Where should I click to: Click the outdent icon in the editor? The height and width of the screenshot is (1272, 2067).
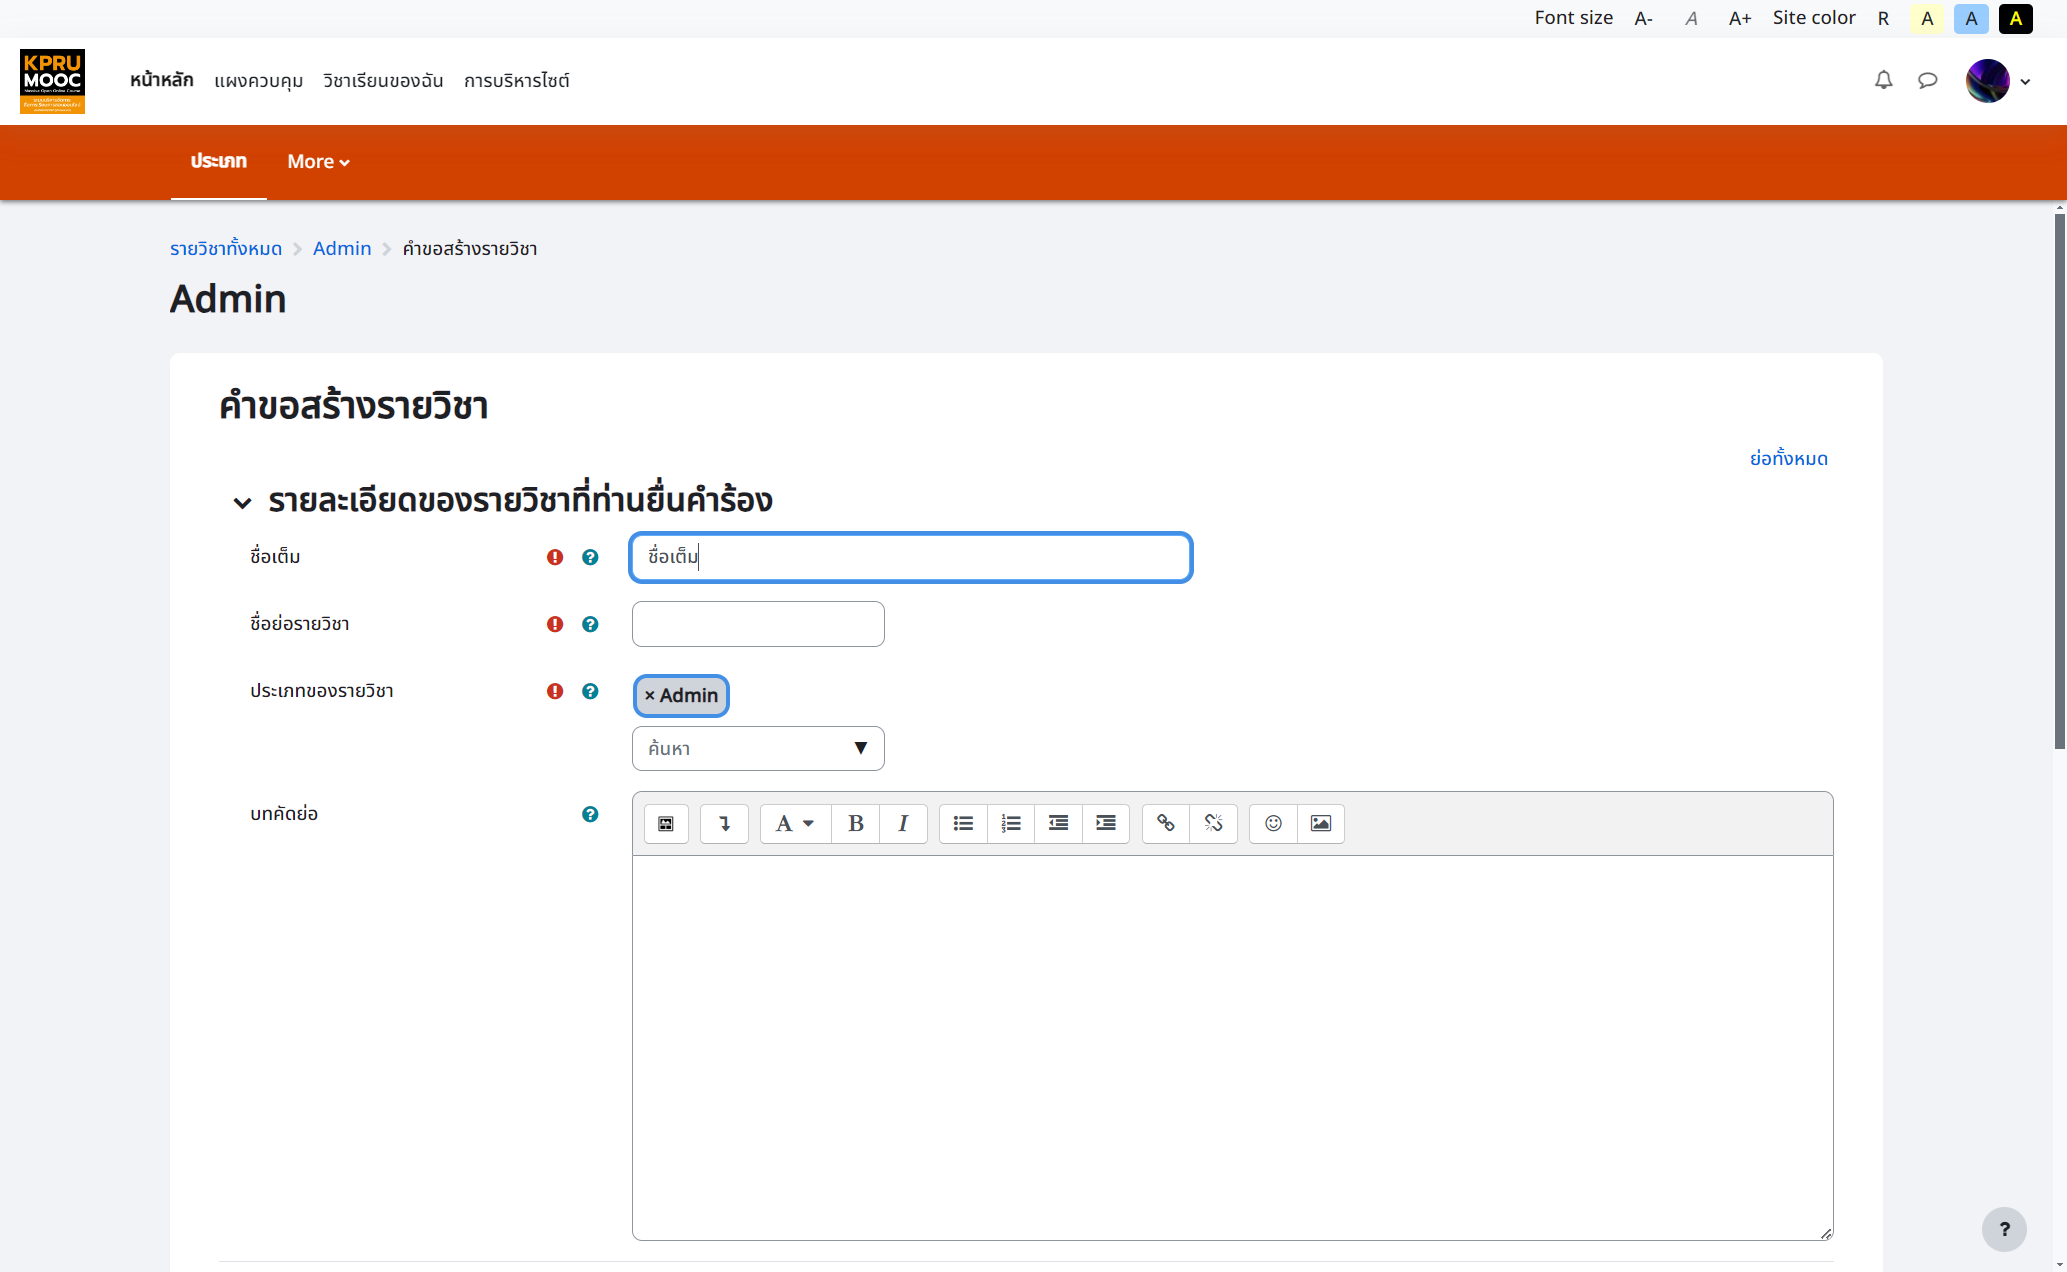[x=1058, y=823]
